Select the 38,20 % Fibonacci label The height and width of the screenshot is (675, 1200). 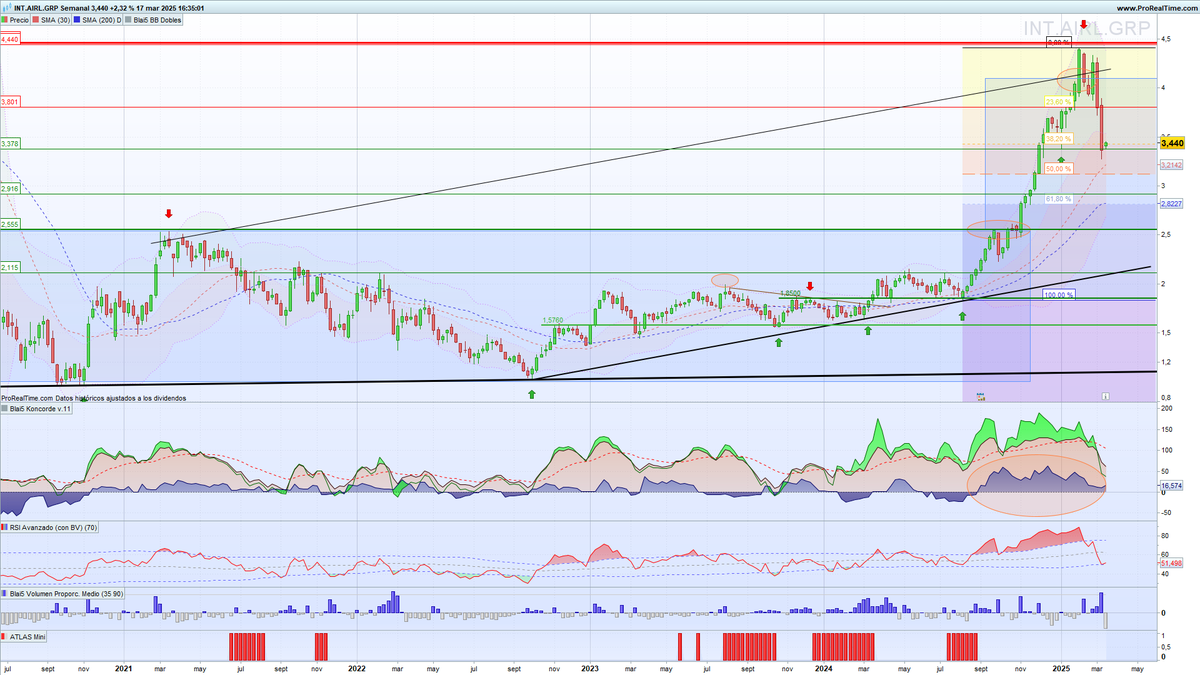1058,139
